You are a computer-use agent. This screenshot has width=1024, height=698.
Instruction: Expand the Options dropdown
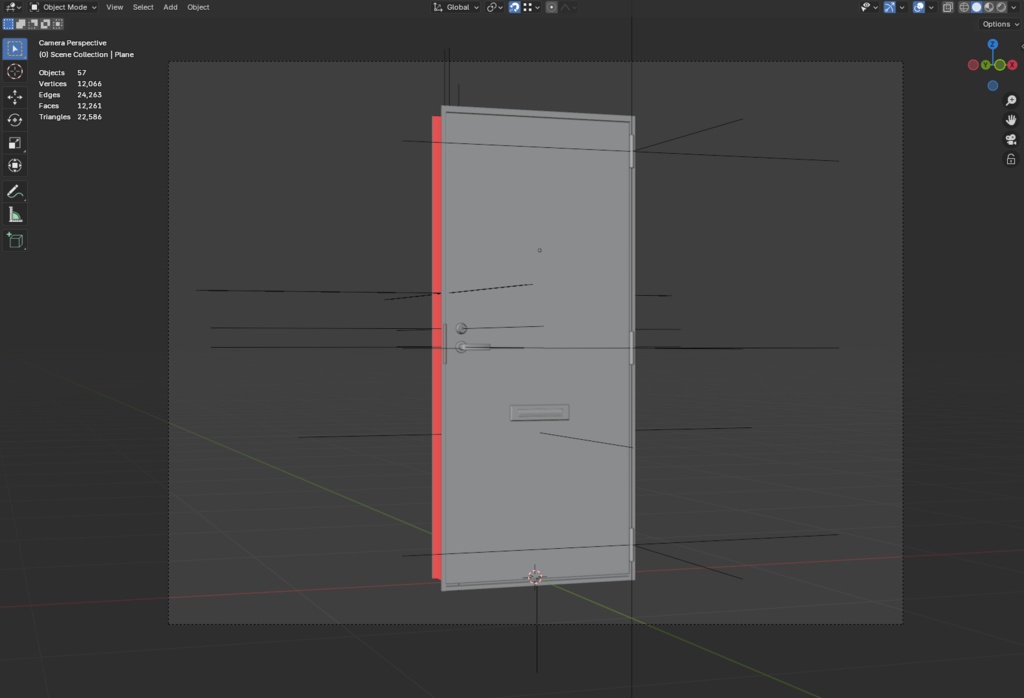tap(1000, 24)
